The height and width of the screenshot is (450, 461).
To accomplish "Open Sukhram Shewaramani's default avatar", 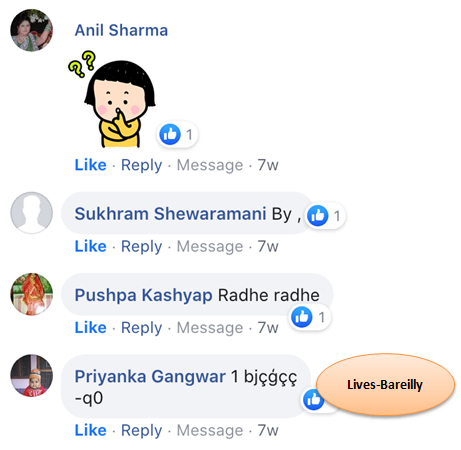I will click(32, 213).
